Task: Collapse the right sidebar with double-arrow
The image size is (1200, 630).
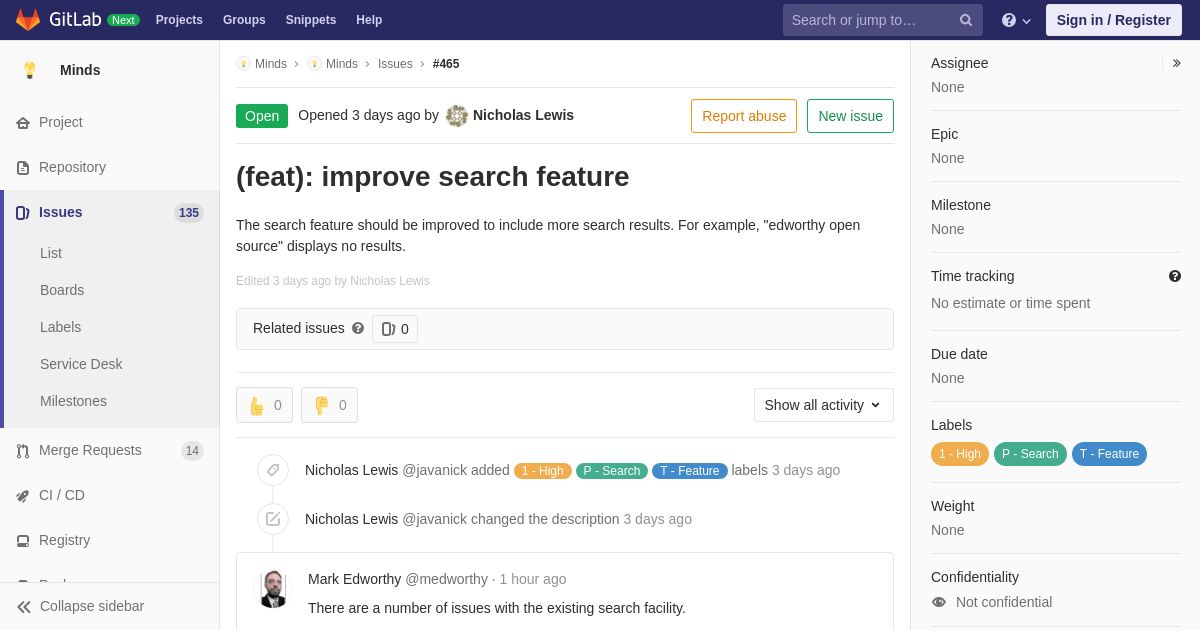Action: coord(1176,63)
